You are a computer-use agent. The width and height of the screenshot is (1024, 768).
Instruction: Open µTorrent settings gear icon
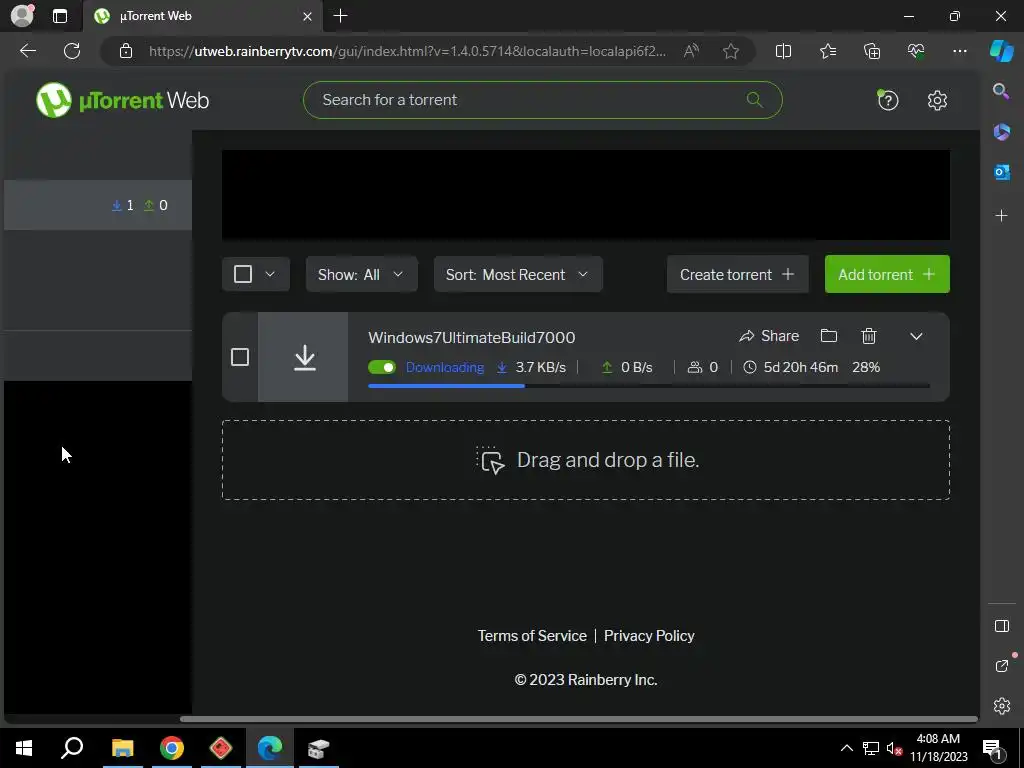[x=937, y=100]
